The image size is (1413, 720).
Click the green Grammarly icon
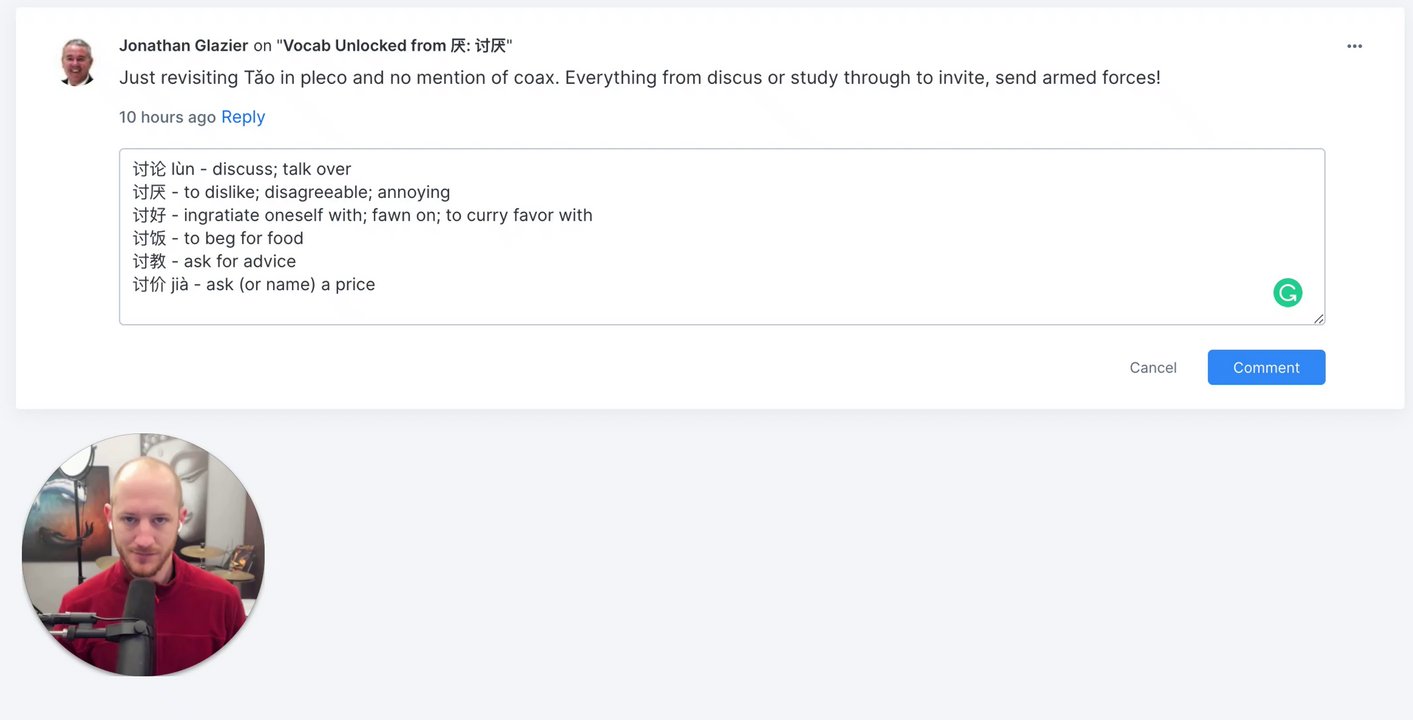(1287, 292)
